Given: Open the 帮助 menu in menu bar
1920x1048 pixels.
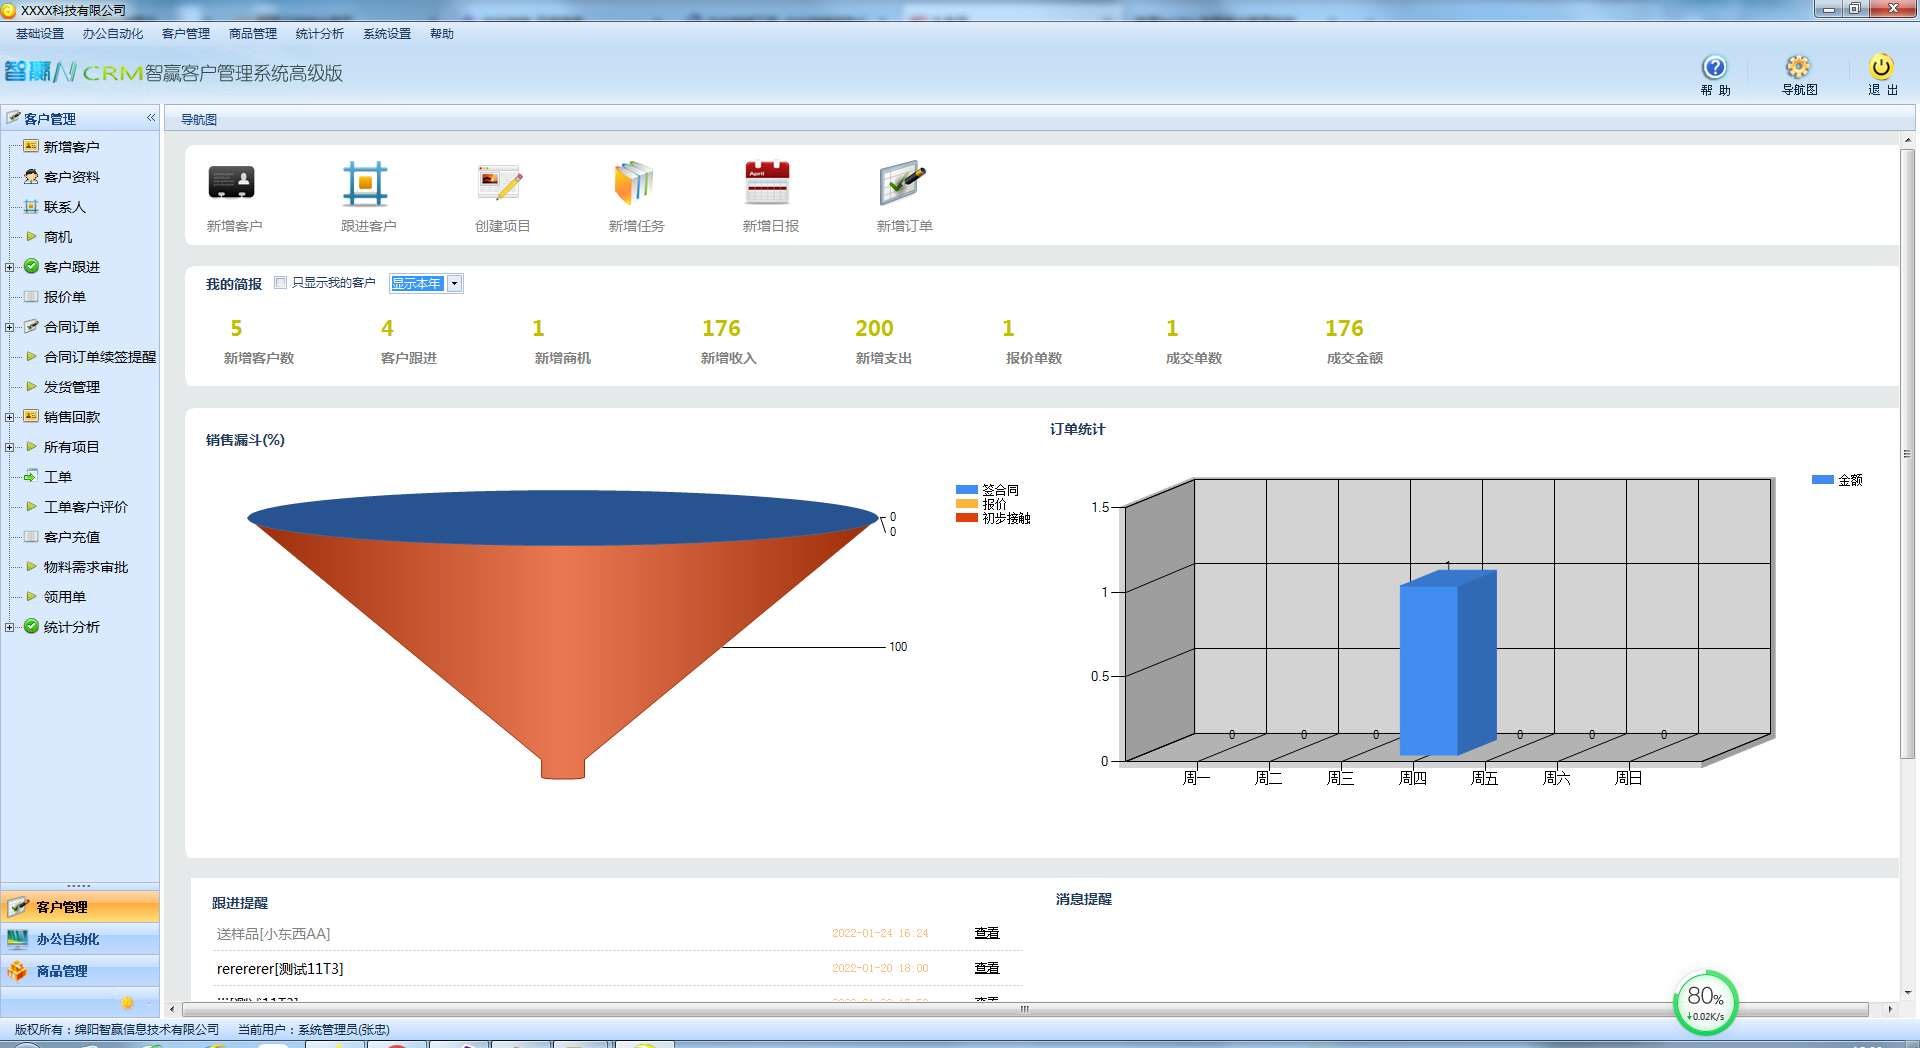Looking at the screenshot, I should pyautogui.click(x=442, y=34).
